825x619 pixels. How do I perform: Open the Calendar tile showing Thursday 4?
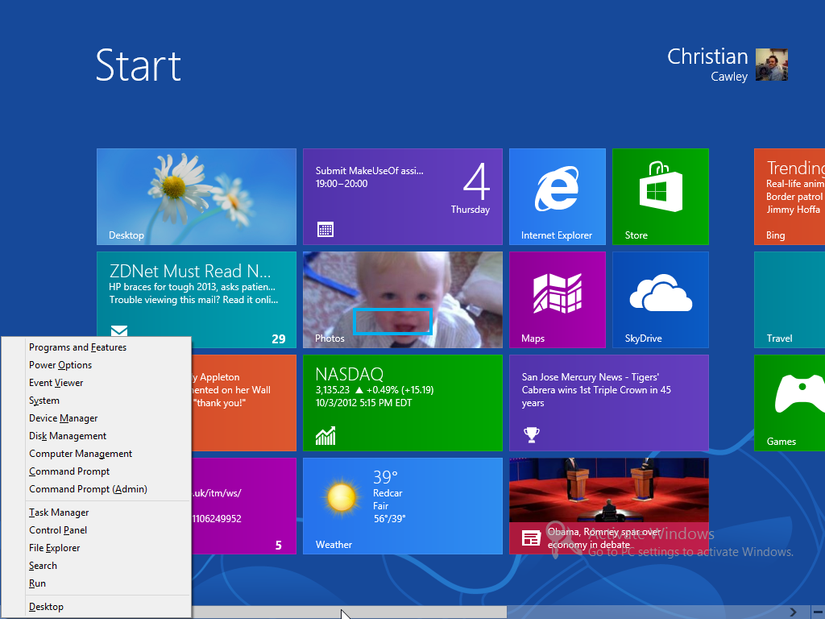pos(403,196)
